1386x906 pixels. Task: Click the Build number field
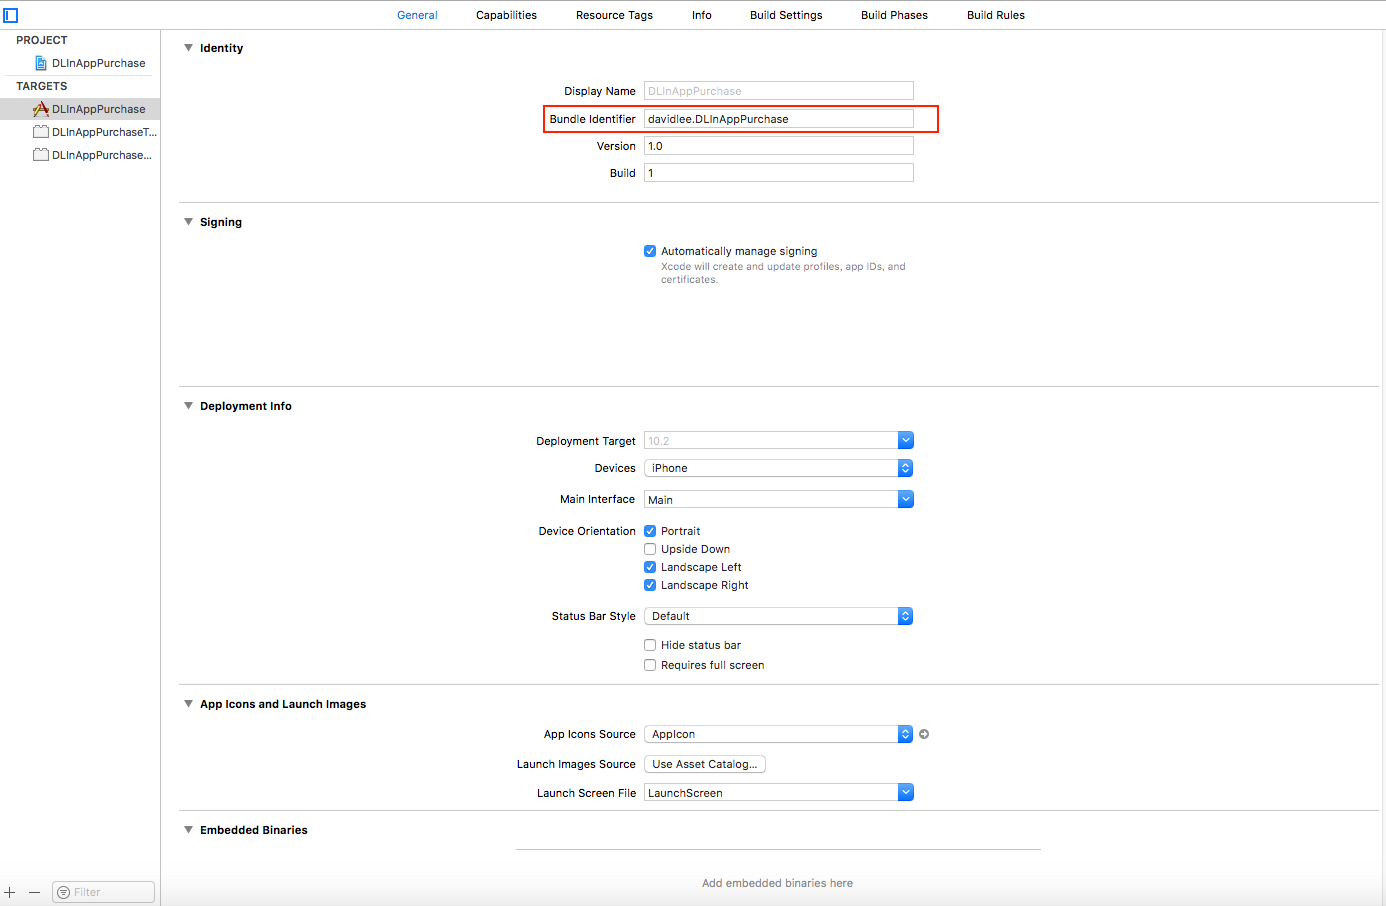[779, 173]
